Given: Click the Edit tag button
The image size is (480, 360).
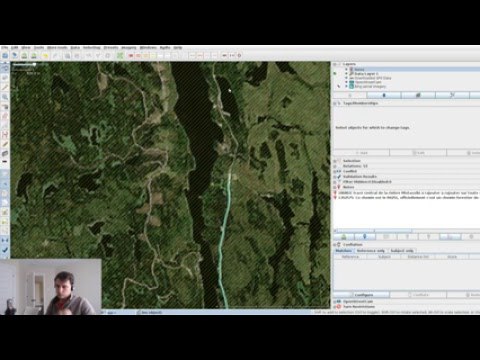Looking at the screenshot, I should click(418, 153).
